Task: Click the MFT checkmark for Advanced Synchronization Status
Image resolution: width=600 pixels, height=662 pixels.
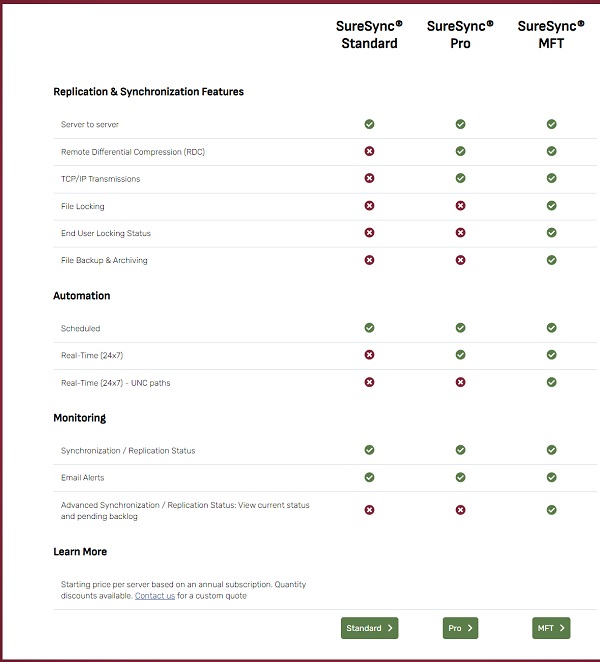Action: [551, 510]
